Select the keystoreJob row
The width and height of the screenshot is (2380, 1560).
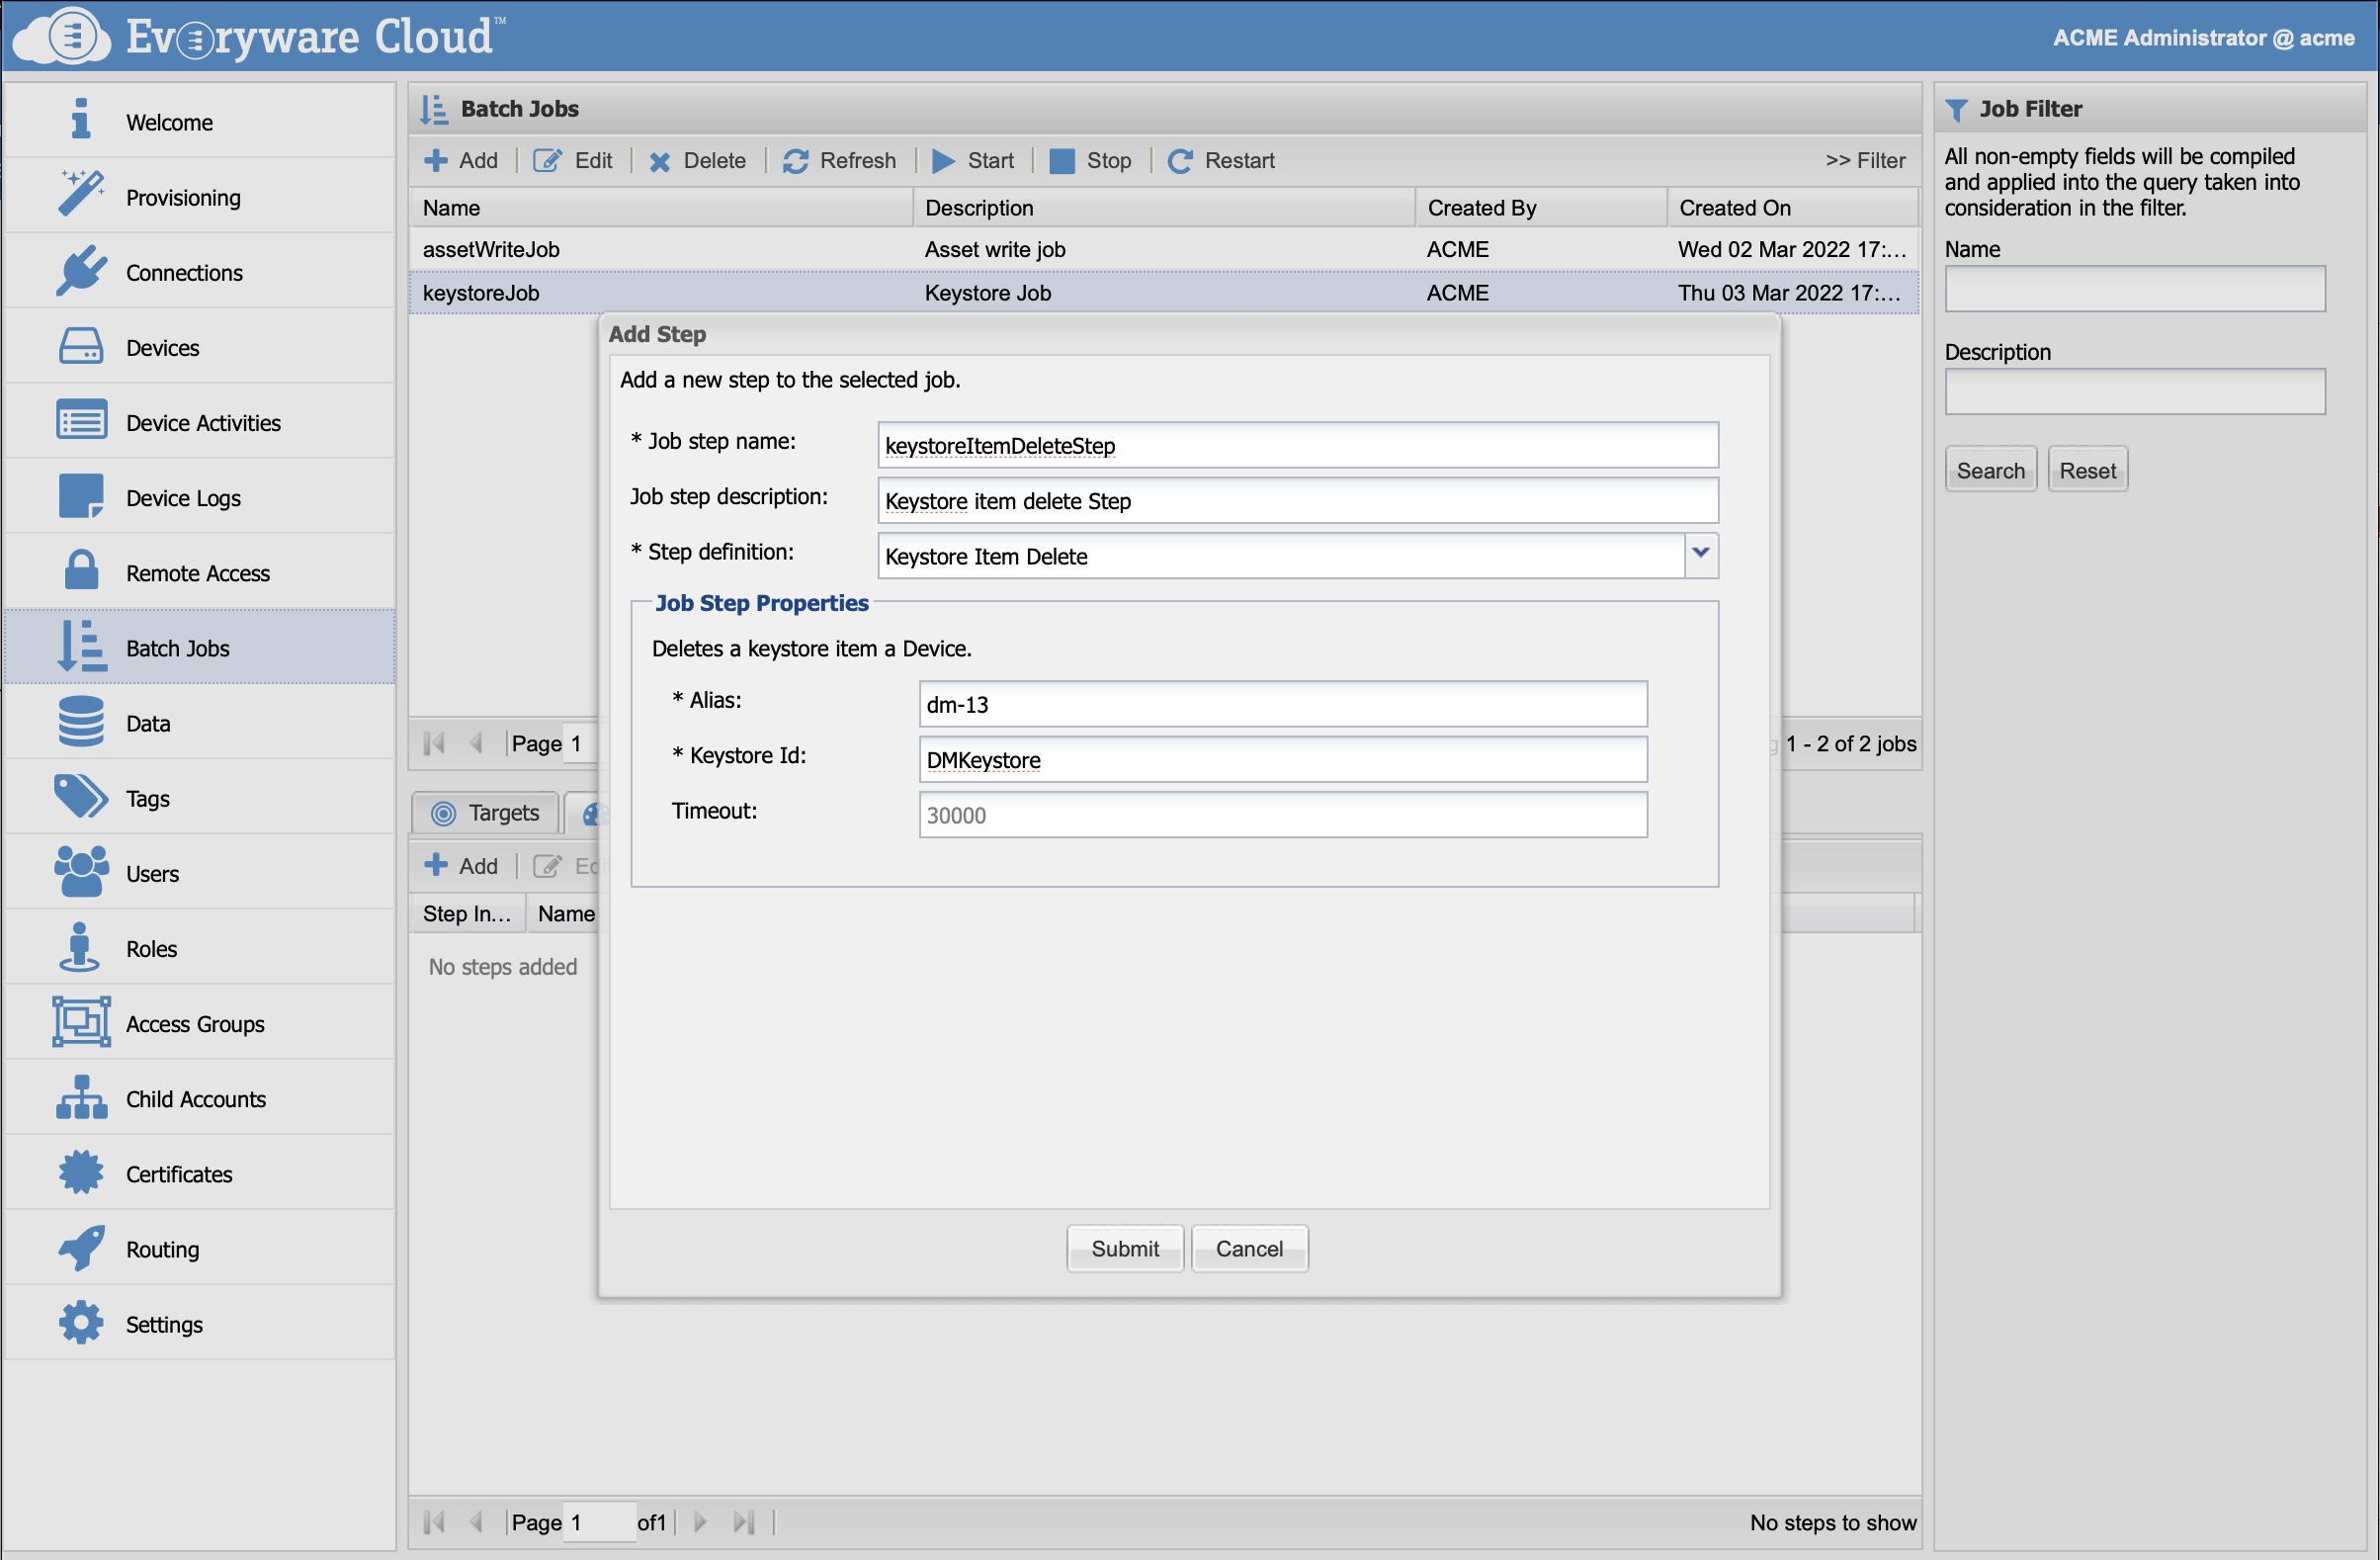click(x=1164, y=293)
